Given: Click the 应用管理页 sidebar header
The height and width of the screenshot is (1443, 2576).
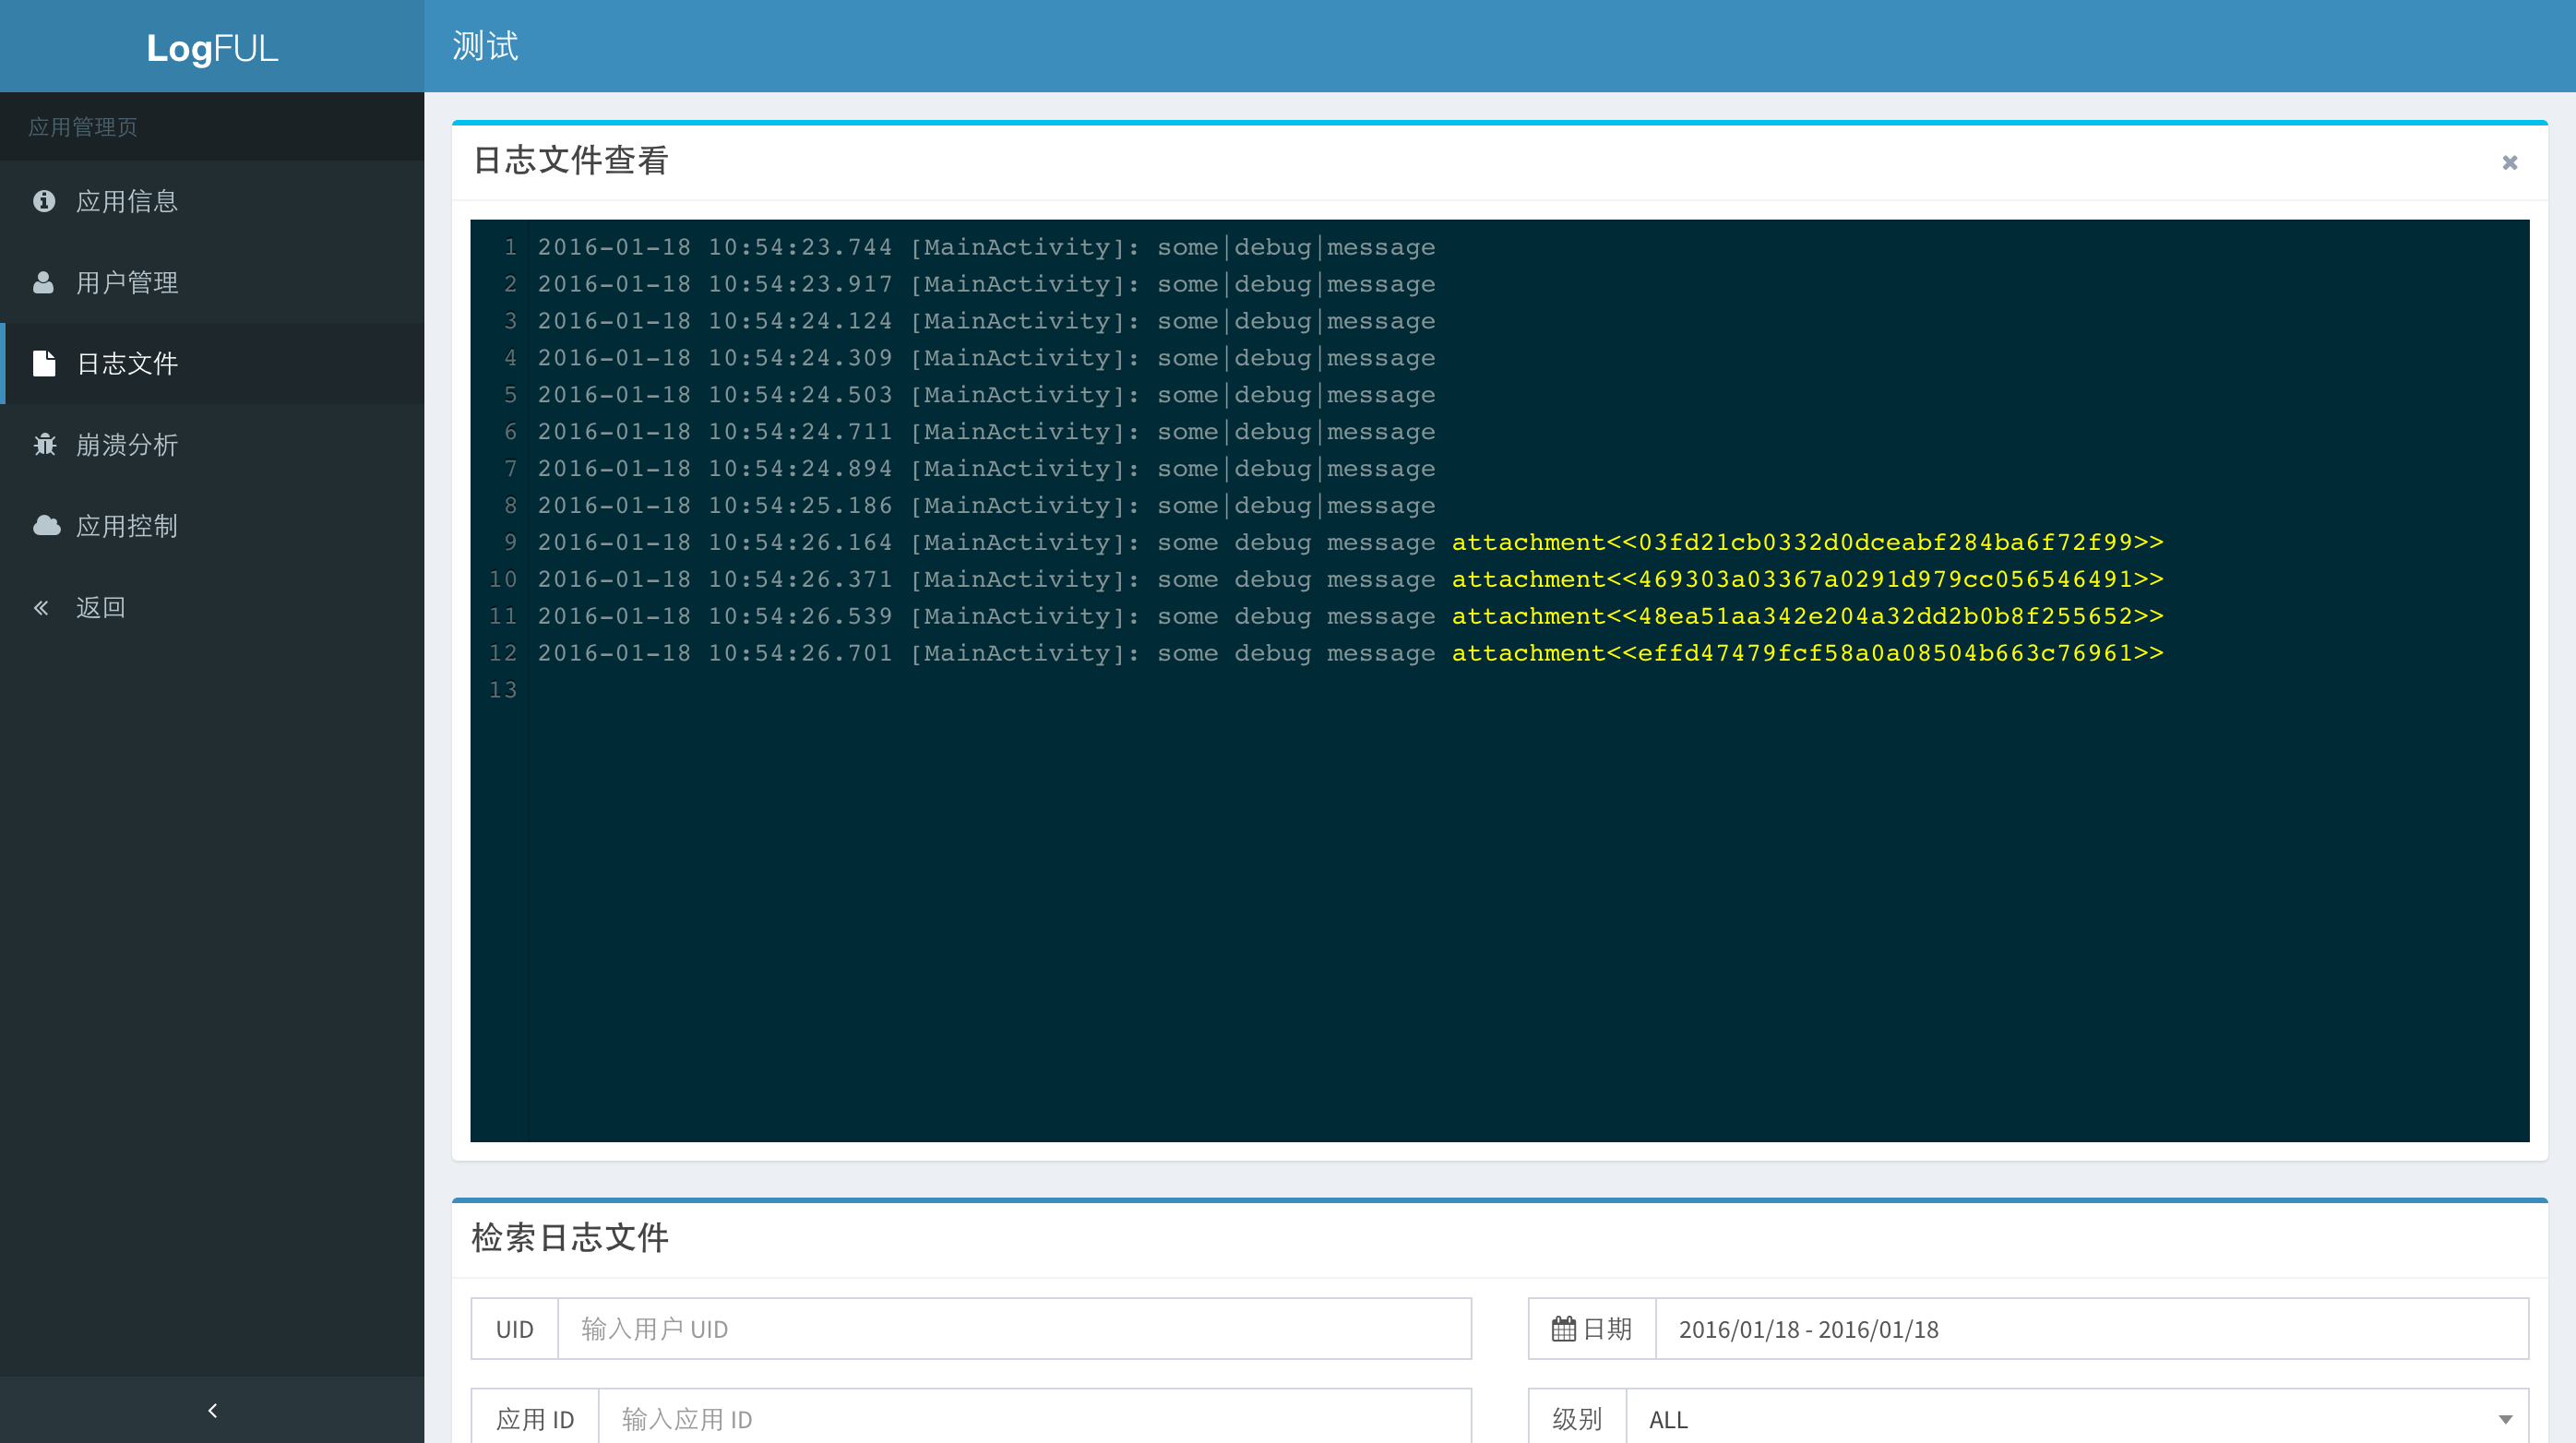Looking at the screenshot, I should pos(83,127).
